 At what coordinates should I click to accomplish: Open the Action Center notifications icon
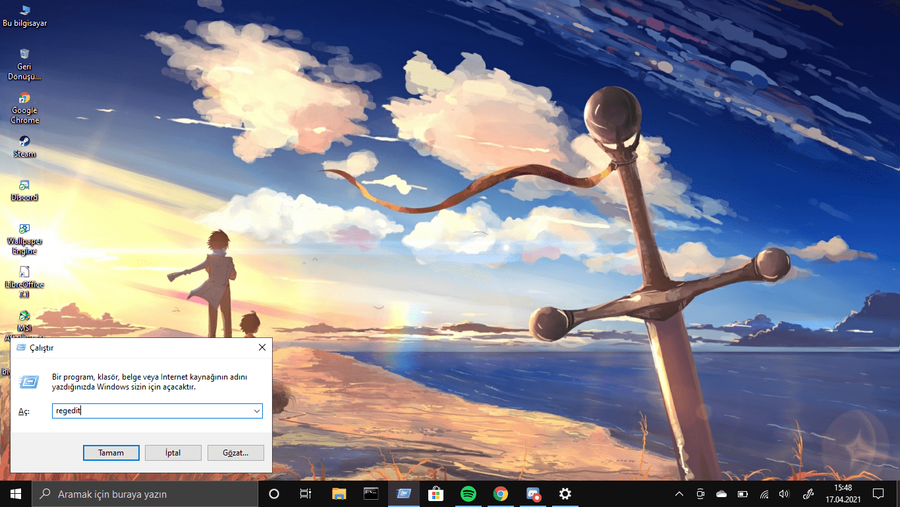[x=878, y=494]
